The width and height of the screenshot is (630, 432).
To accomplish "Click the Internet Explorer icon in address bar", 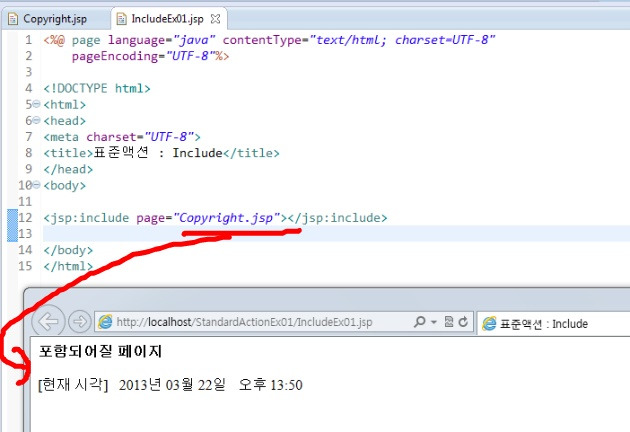I will [105, 322].
